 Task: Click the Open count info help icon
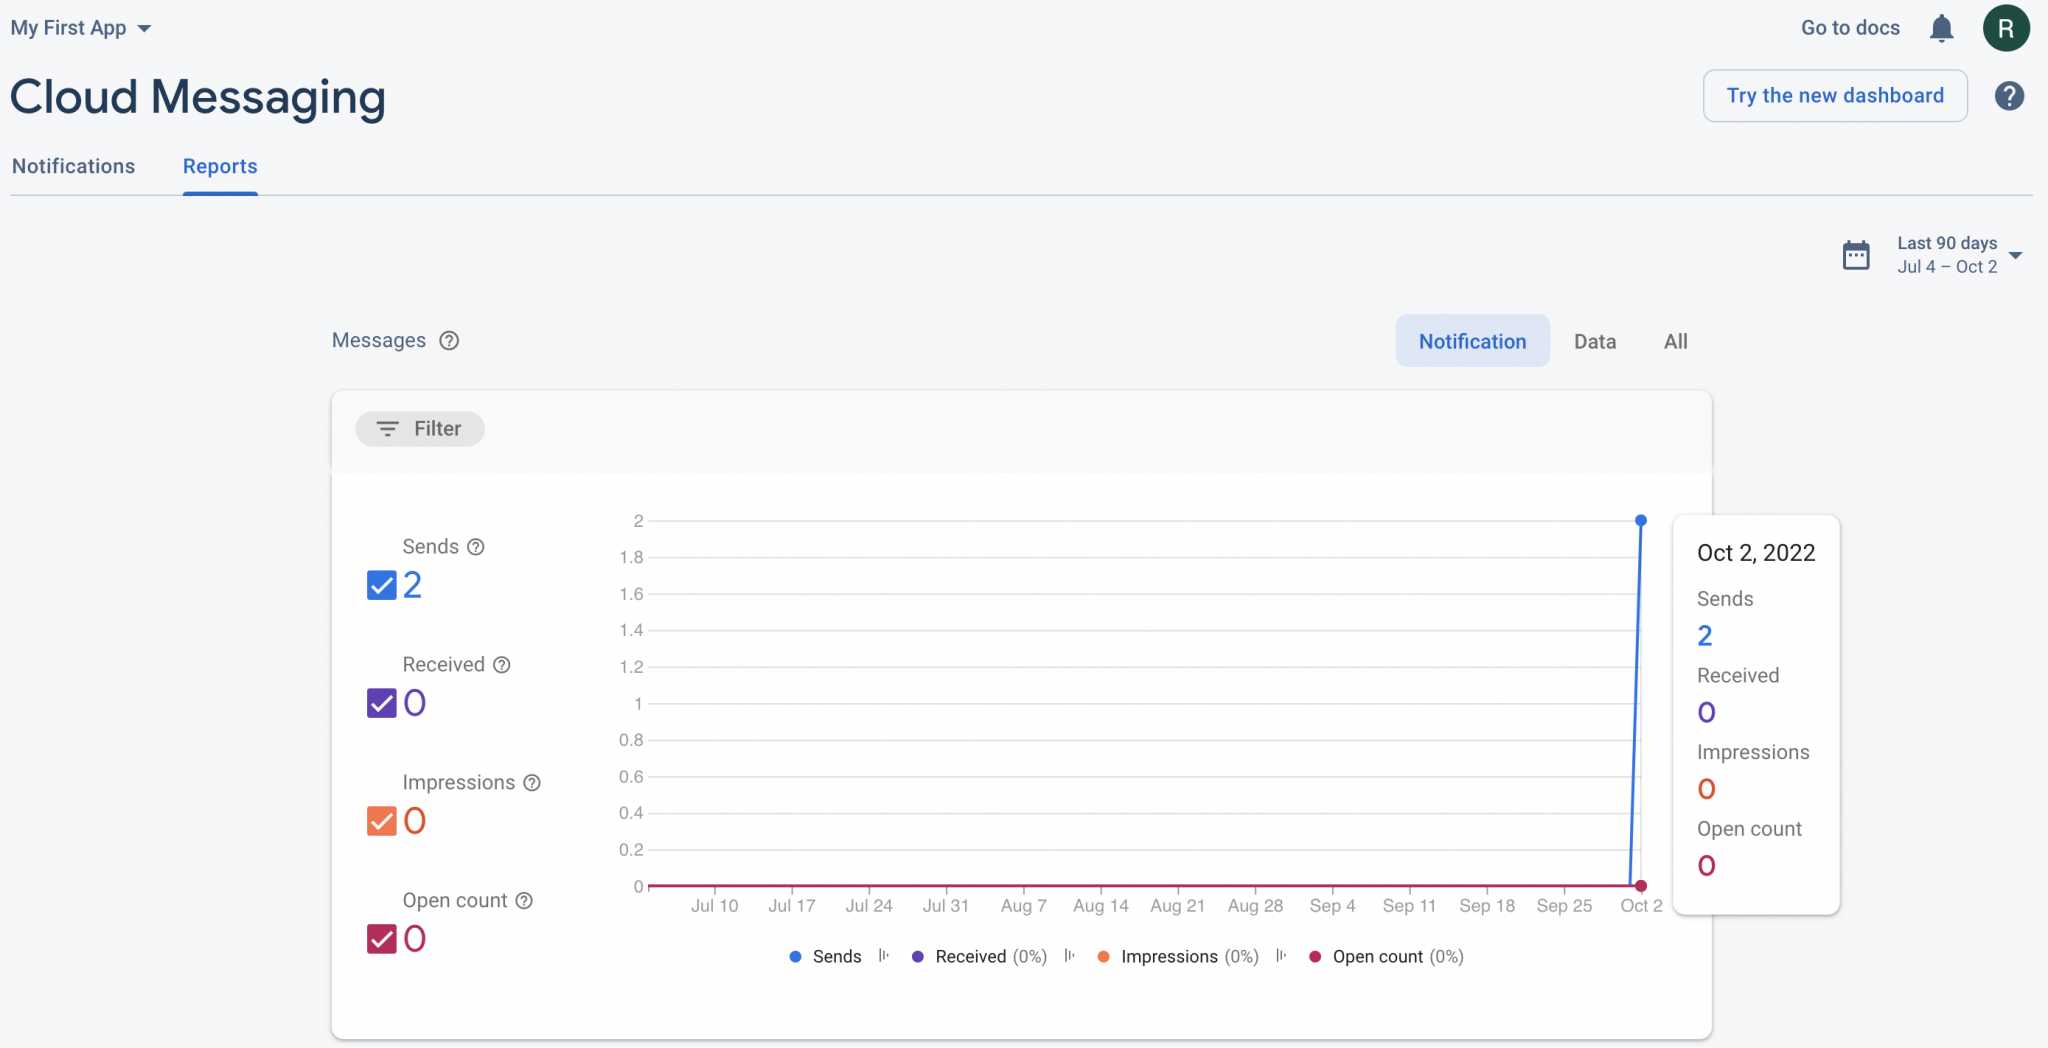(x=524, y=901)
